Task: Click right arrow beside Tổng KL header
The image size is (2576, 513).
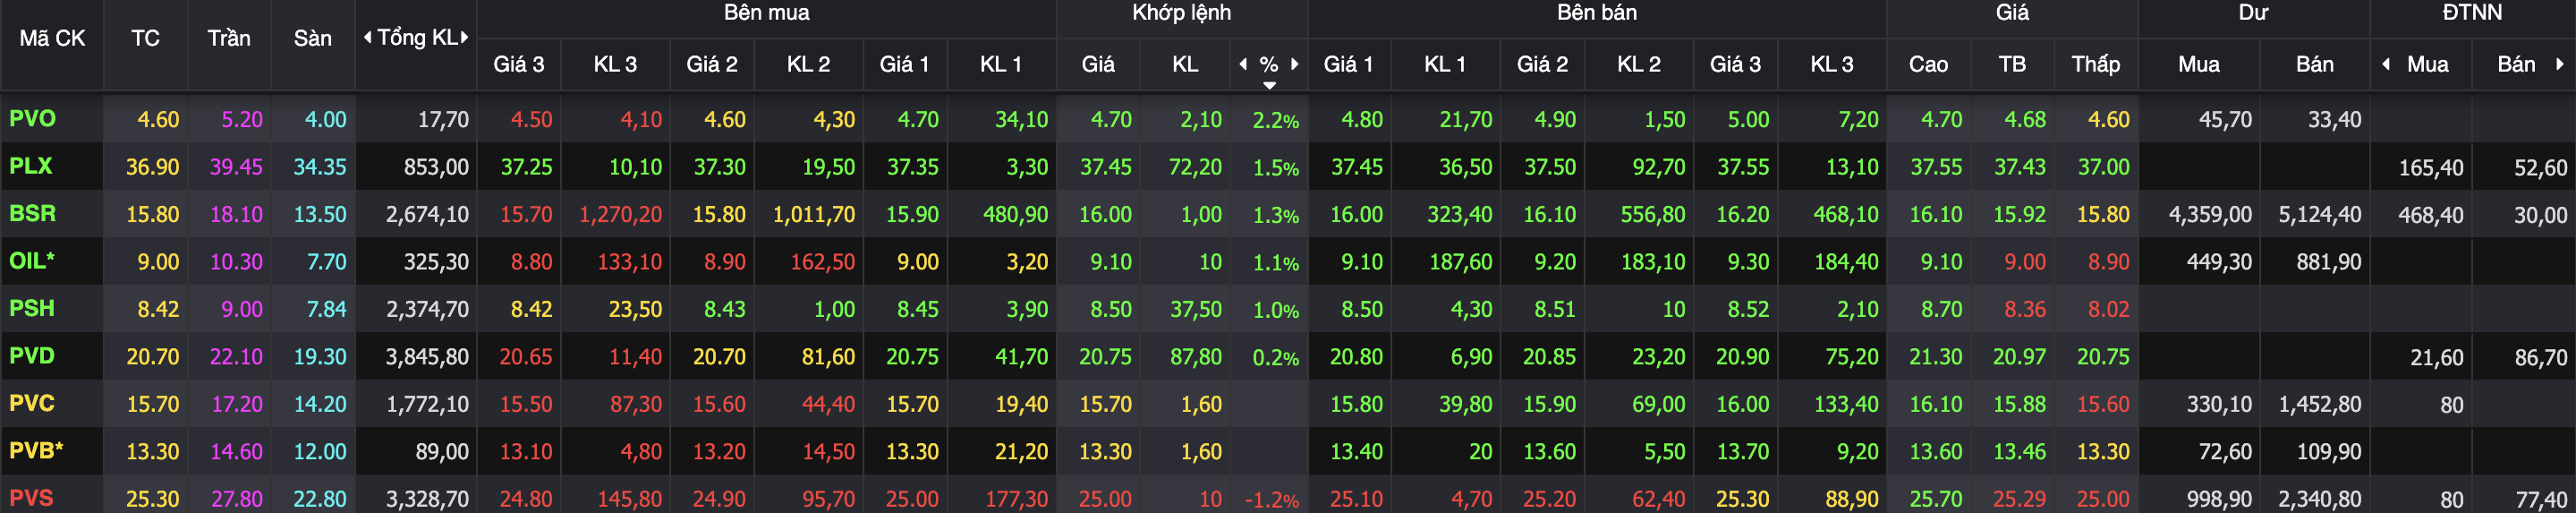Action: point(464,38)
